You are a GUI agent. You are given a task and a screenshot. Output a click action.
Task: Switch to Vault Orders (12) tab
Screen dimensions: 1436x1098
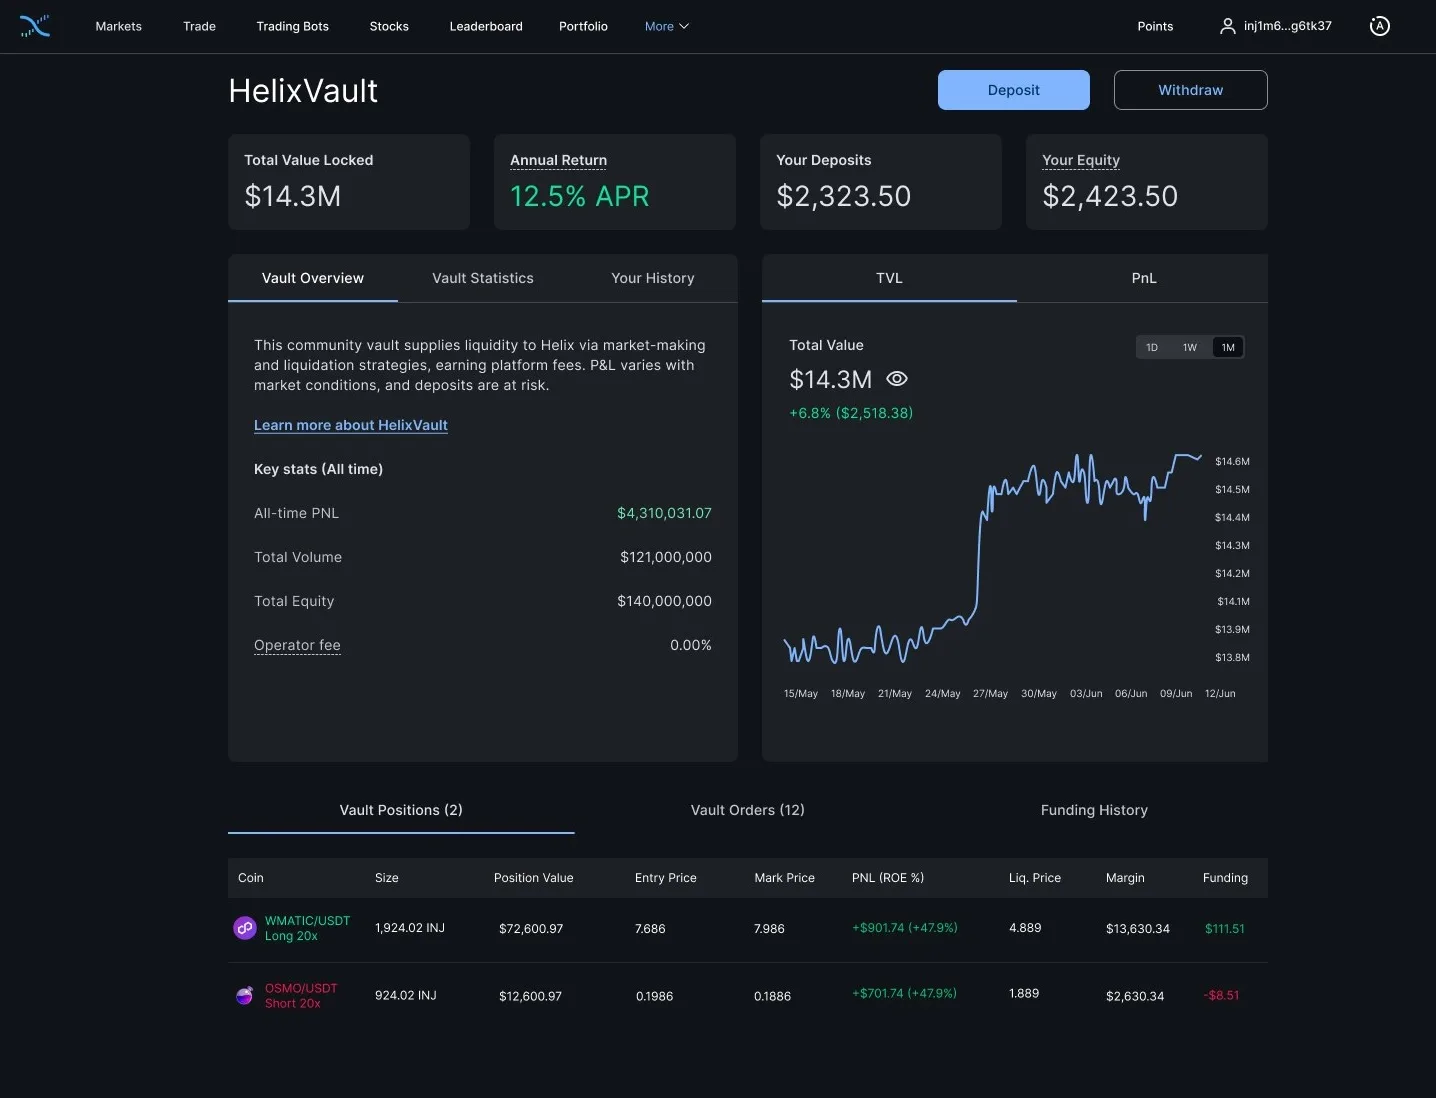click(748, 810)
